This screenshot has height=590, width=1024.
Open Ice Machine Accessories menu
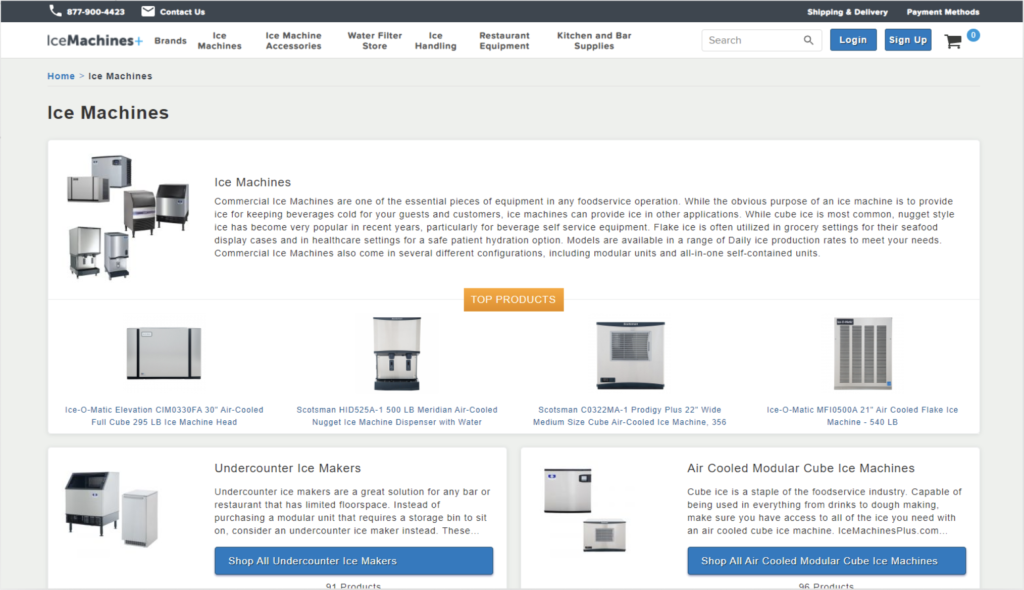293,41
